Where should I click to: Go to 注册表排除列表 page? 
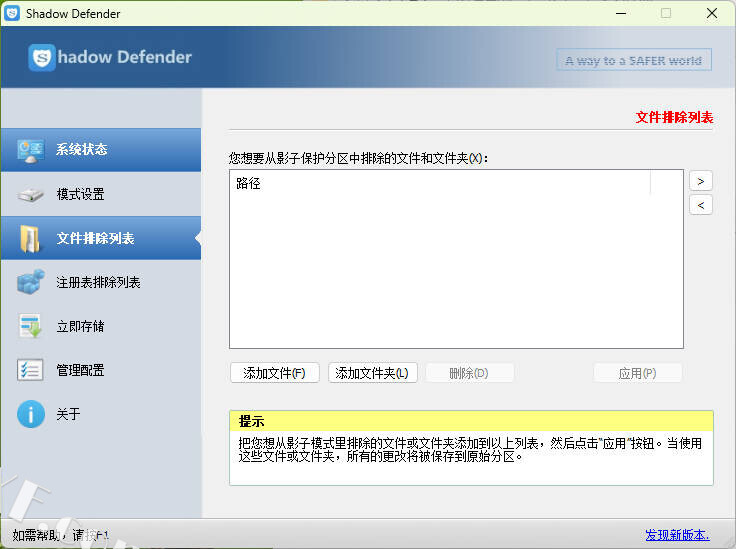(101, 282)
